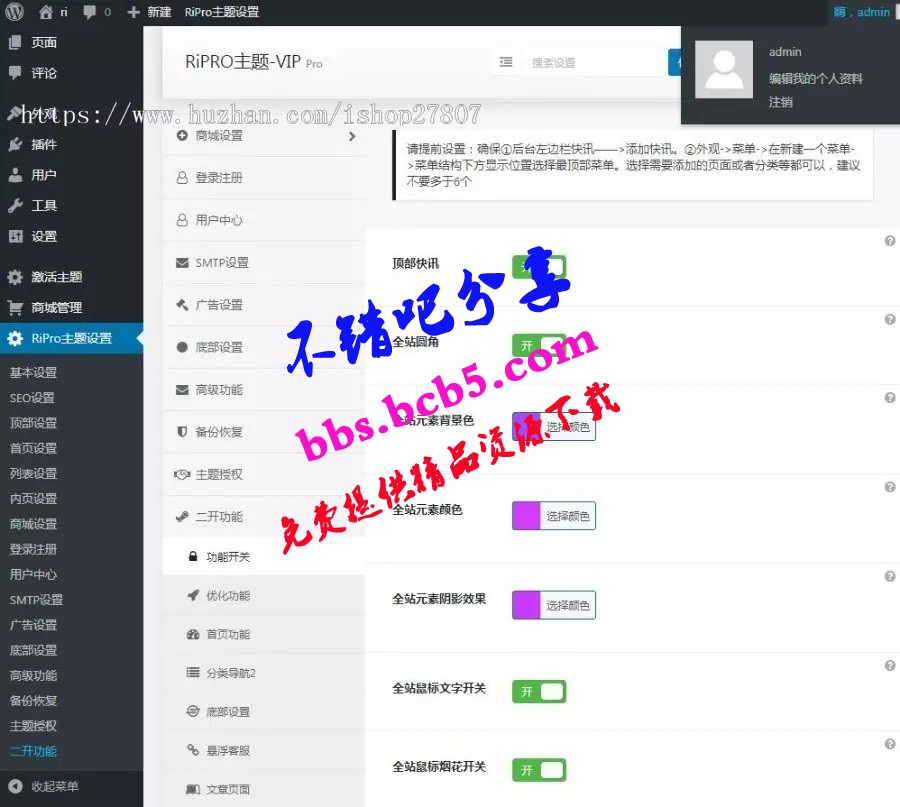Click the highlighted RiPro主题设置 sidebar item
900x807 pixels.
[x=71, y=339]
